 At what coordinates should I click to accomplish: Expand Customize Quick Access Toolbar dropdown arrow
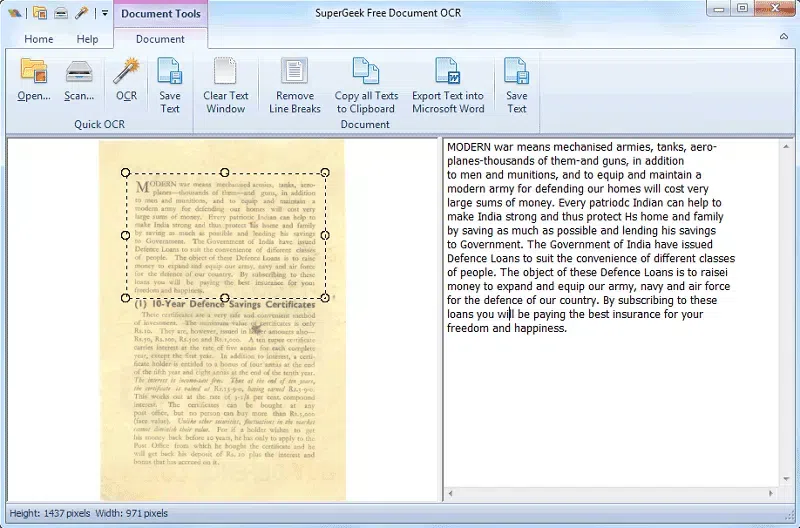pyautogui.click(x=104, y=14)
